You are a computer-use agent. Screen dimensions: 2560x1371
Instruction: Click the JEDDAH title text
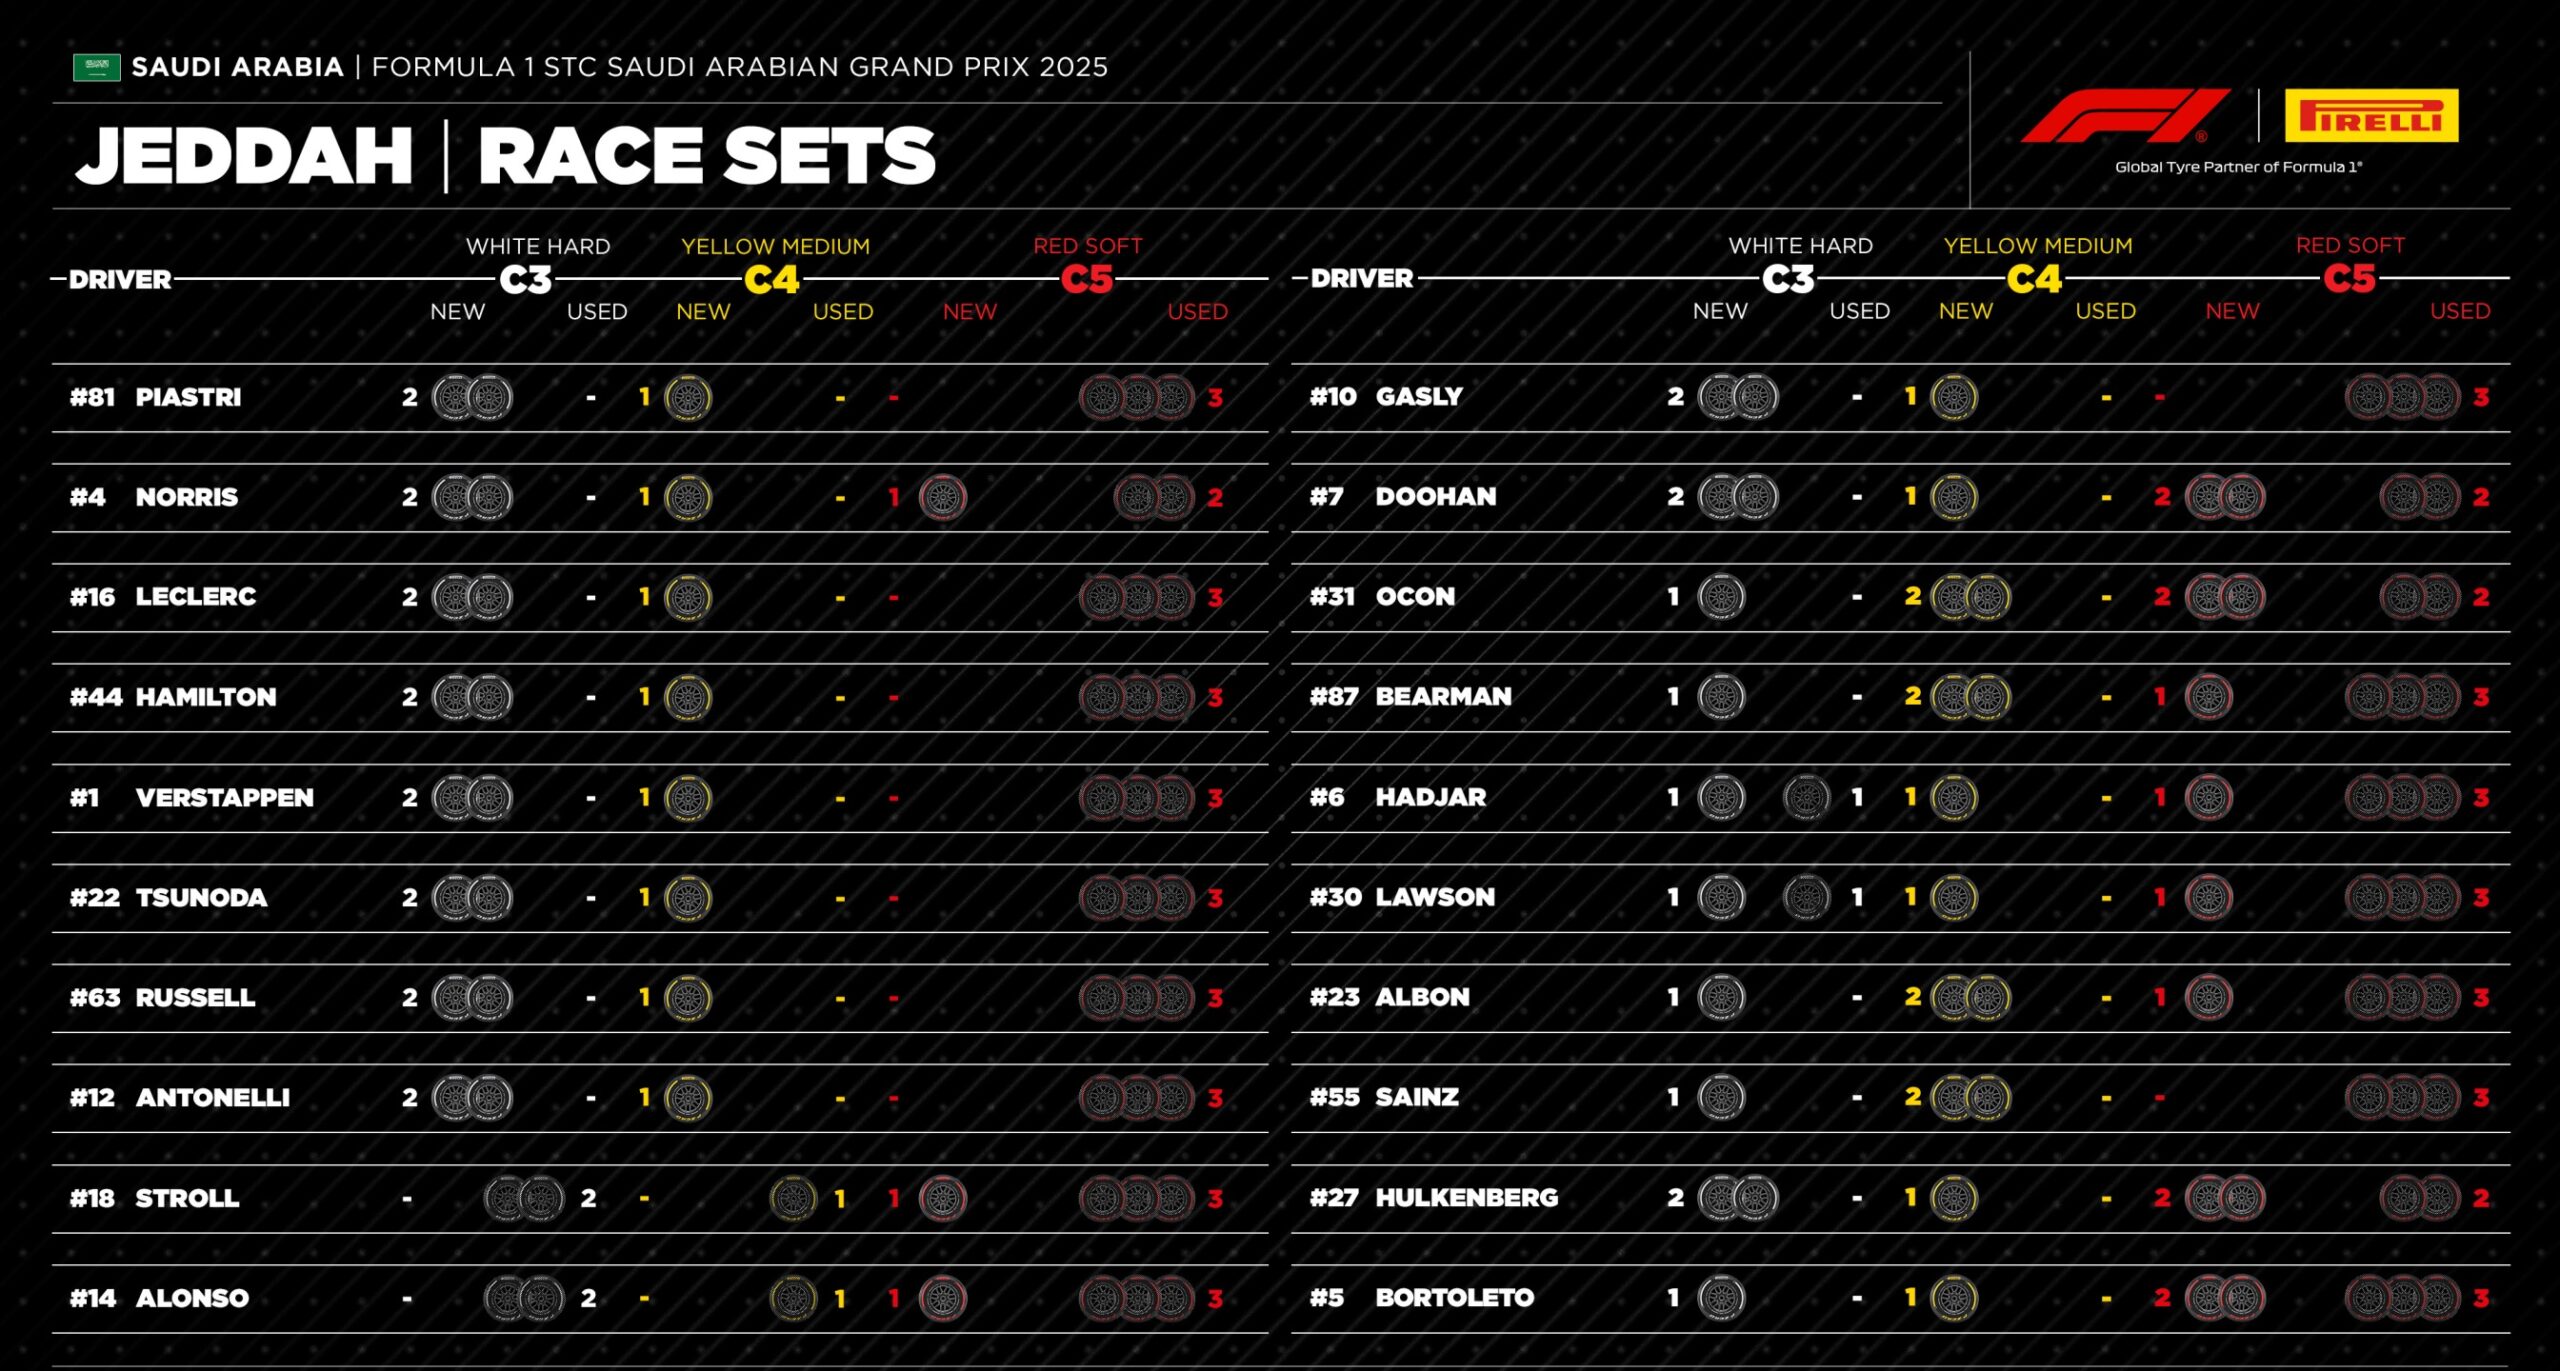click(x=245, y=156)
